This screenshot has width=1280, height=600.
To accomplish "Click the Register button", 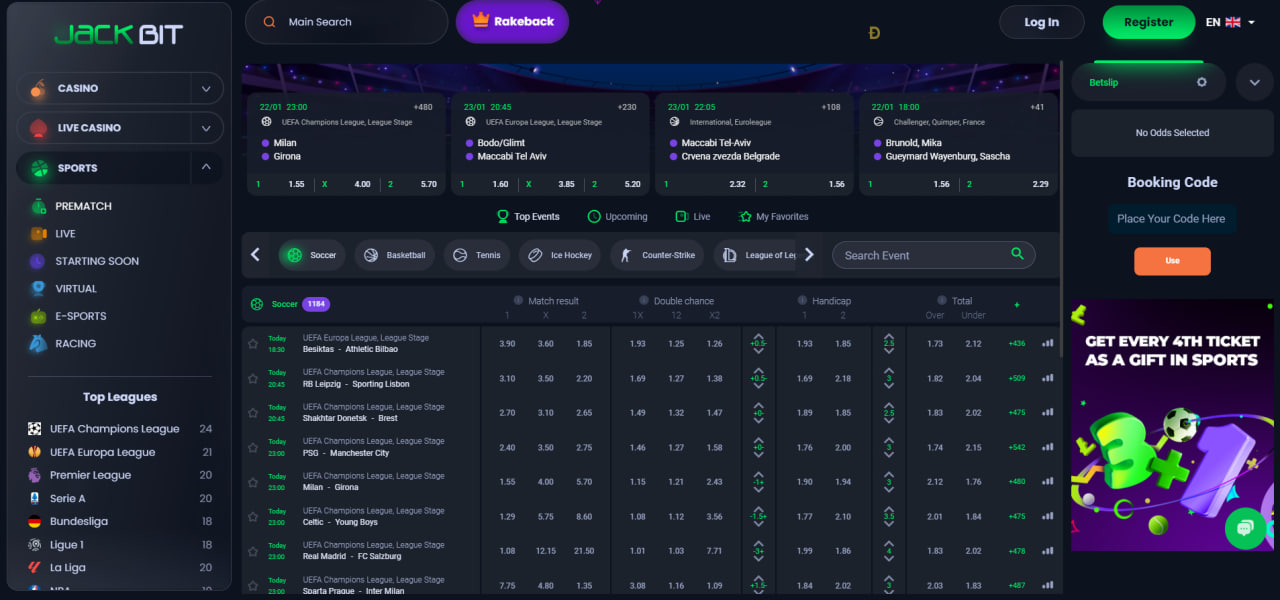I will pyautogui.click(x=1149, y=22).
